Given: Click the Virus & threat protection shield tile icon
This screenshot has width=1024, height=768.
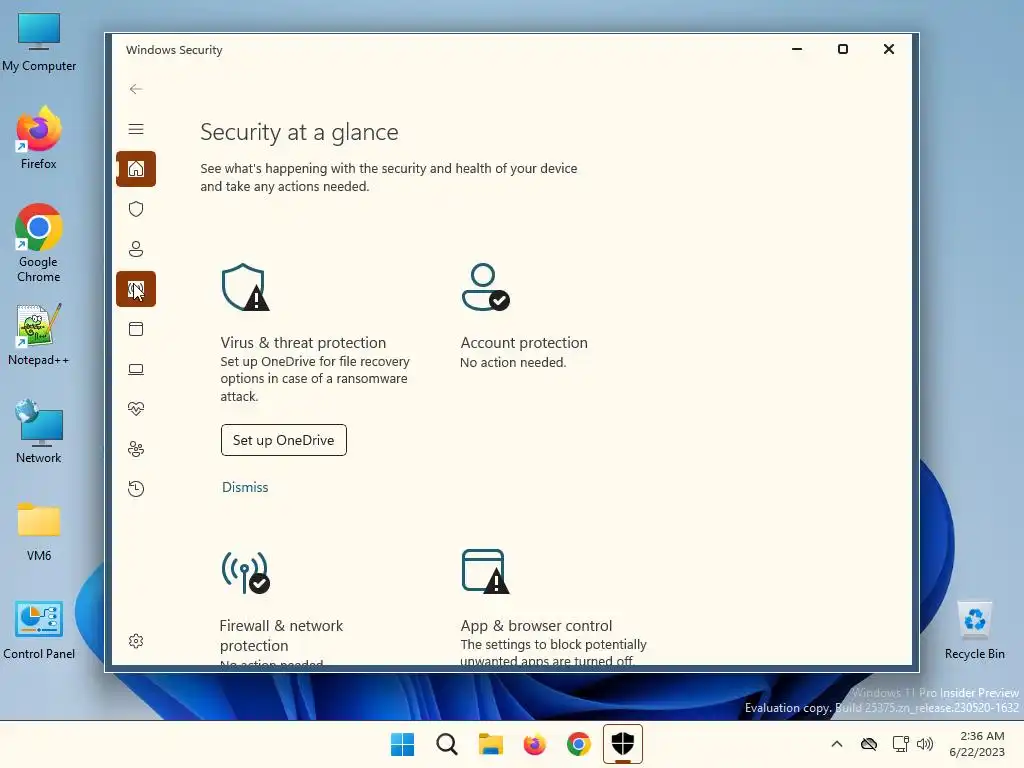Looking at the screenshot, I should pos(245,287).
